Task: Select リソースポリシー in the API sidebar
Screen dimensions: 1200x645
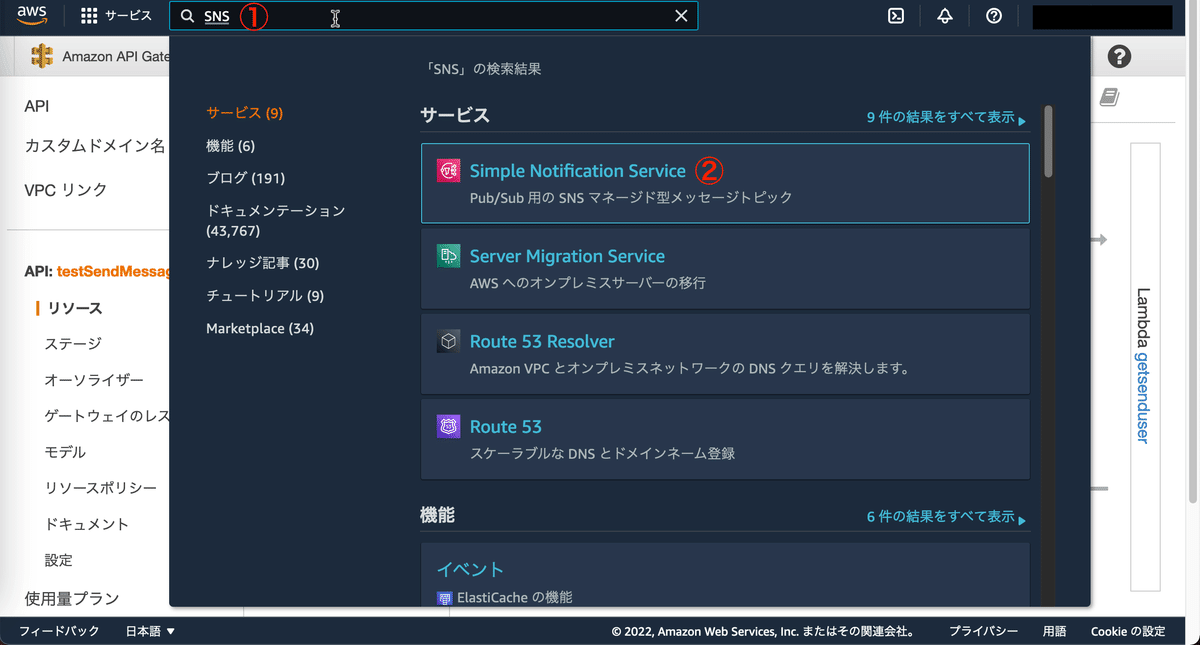Action: (100, 488)
